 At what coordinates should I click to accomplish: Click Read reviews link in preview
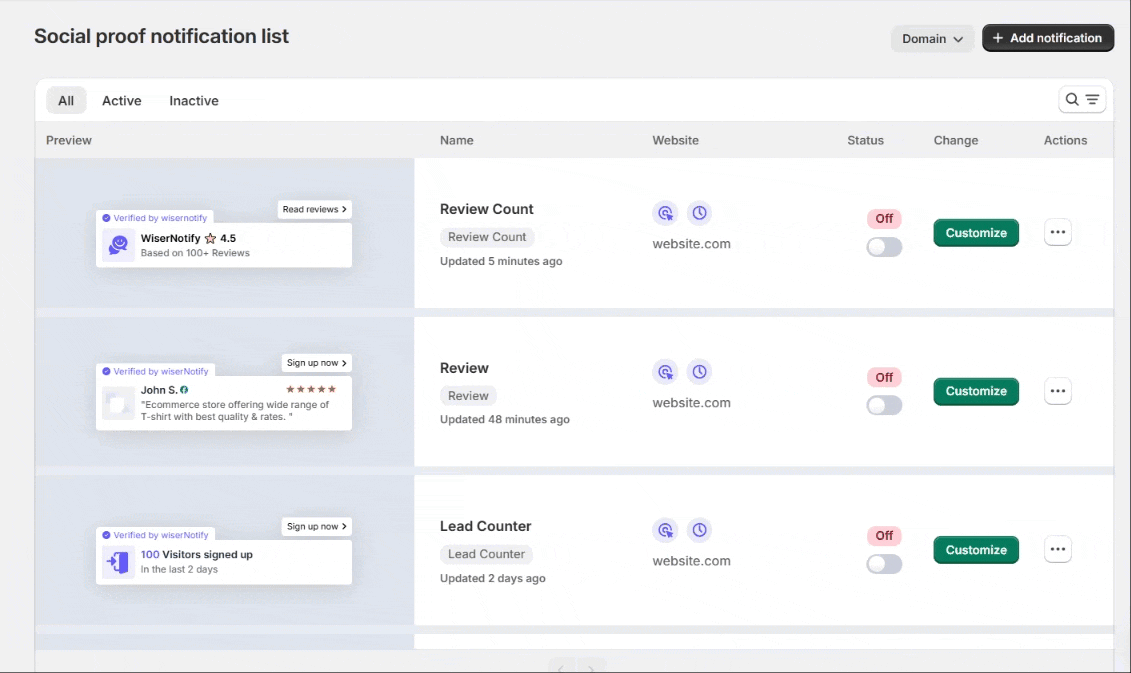(x=314, y=210)
